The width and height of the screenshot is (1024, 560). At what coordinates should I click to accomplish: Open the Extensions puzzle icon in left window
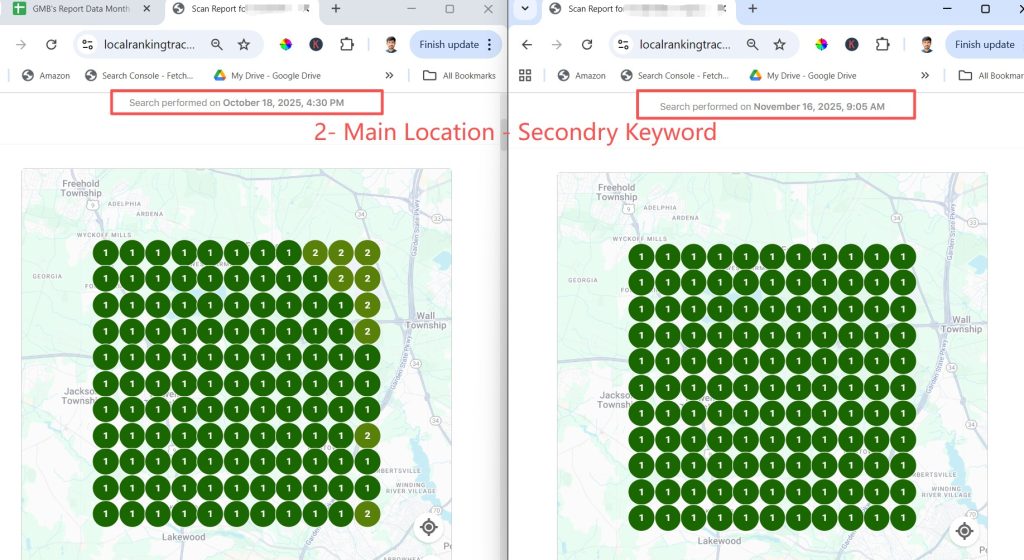pos(347,45)
